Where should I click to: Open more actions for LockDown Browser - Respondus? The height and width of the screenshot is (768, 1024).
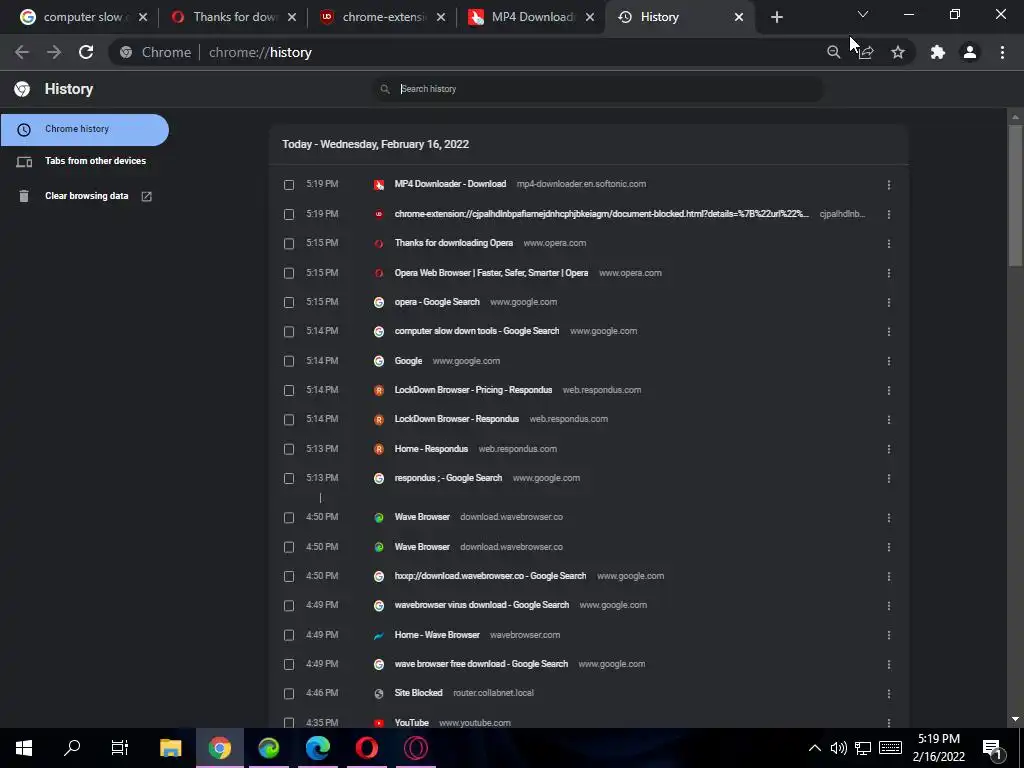point(889,420)
